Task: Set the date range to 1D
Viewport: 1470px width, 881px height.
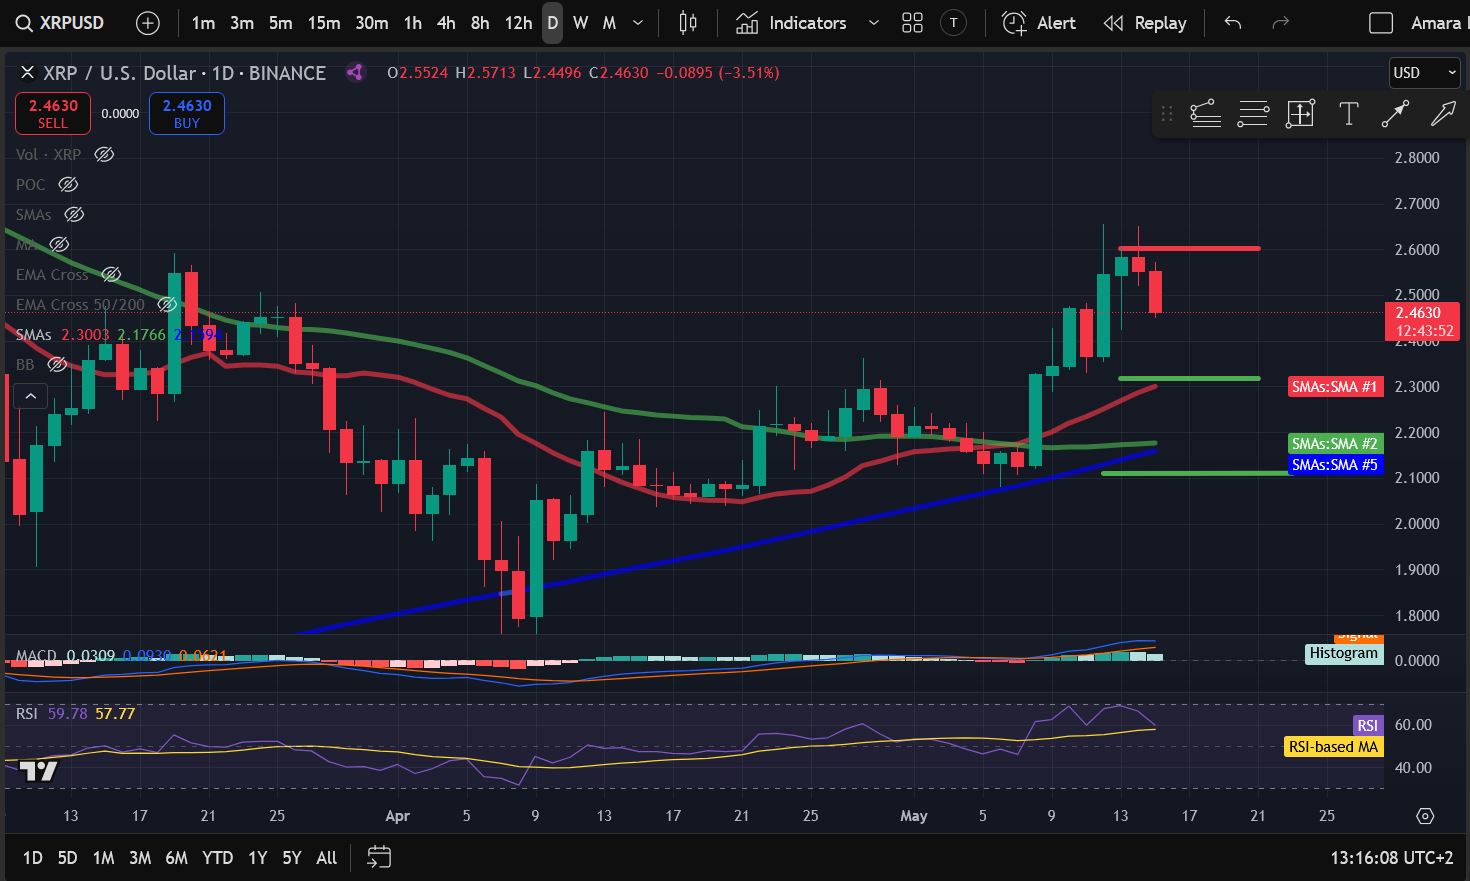Action: [x=33, y=858]
